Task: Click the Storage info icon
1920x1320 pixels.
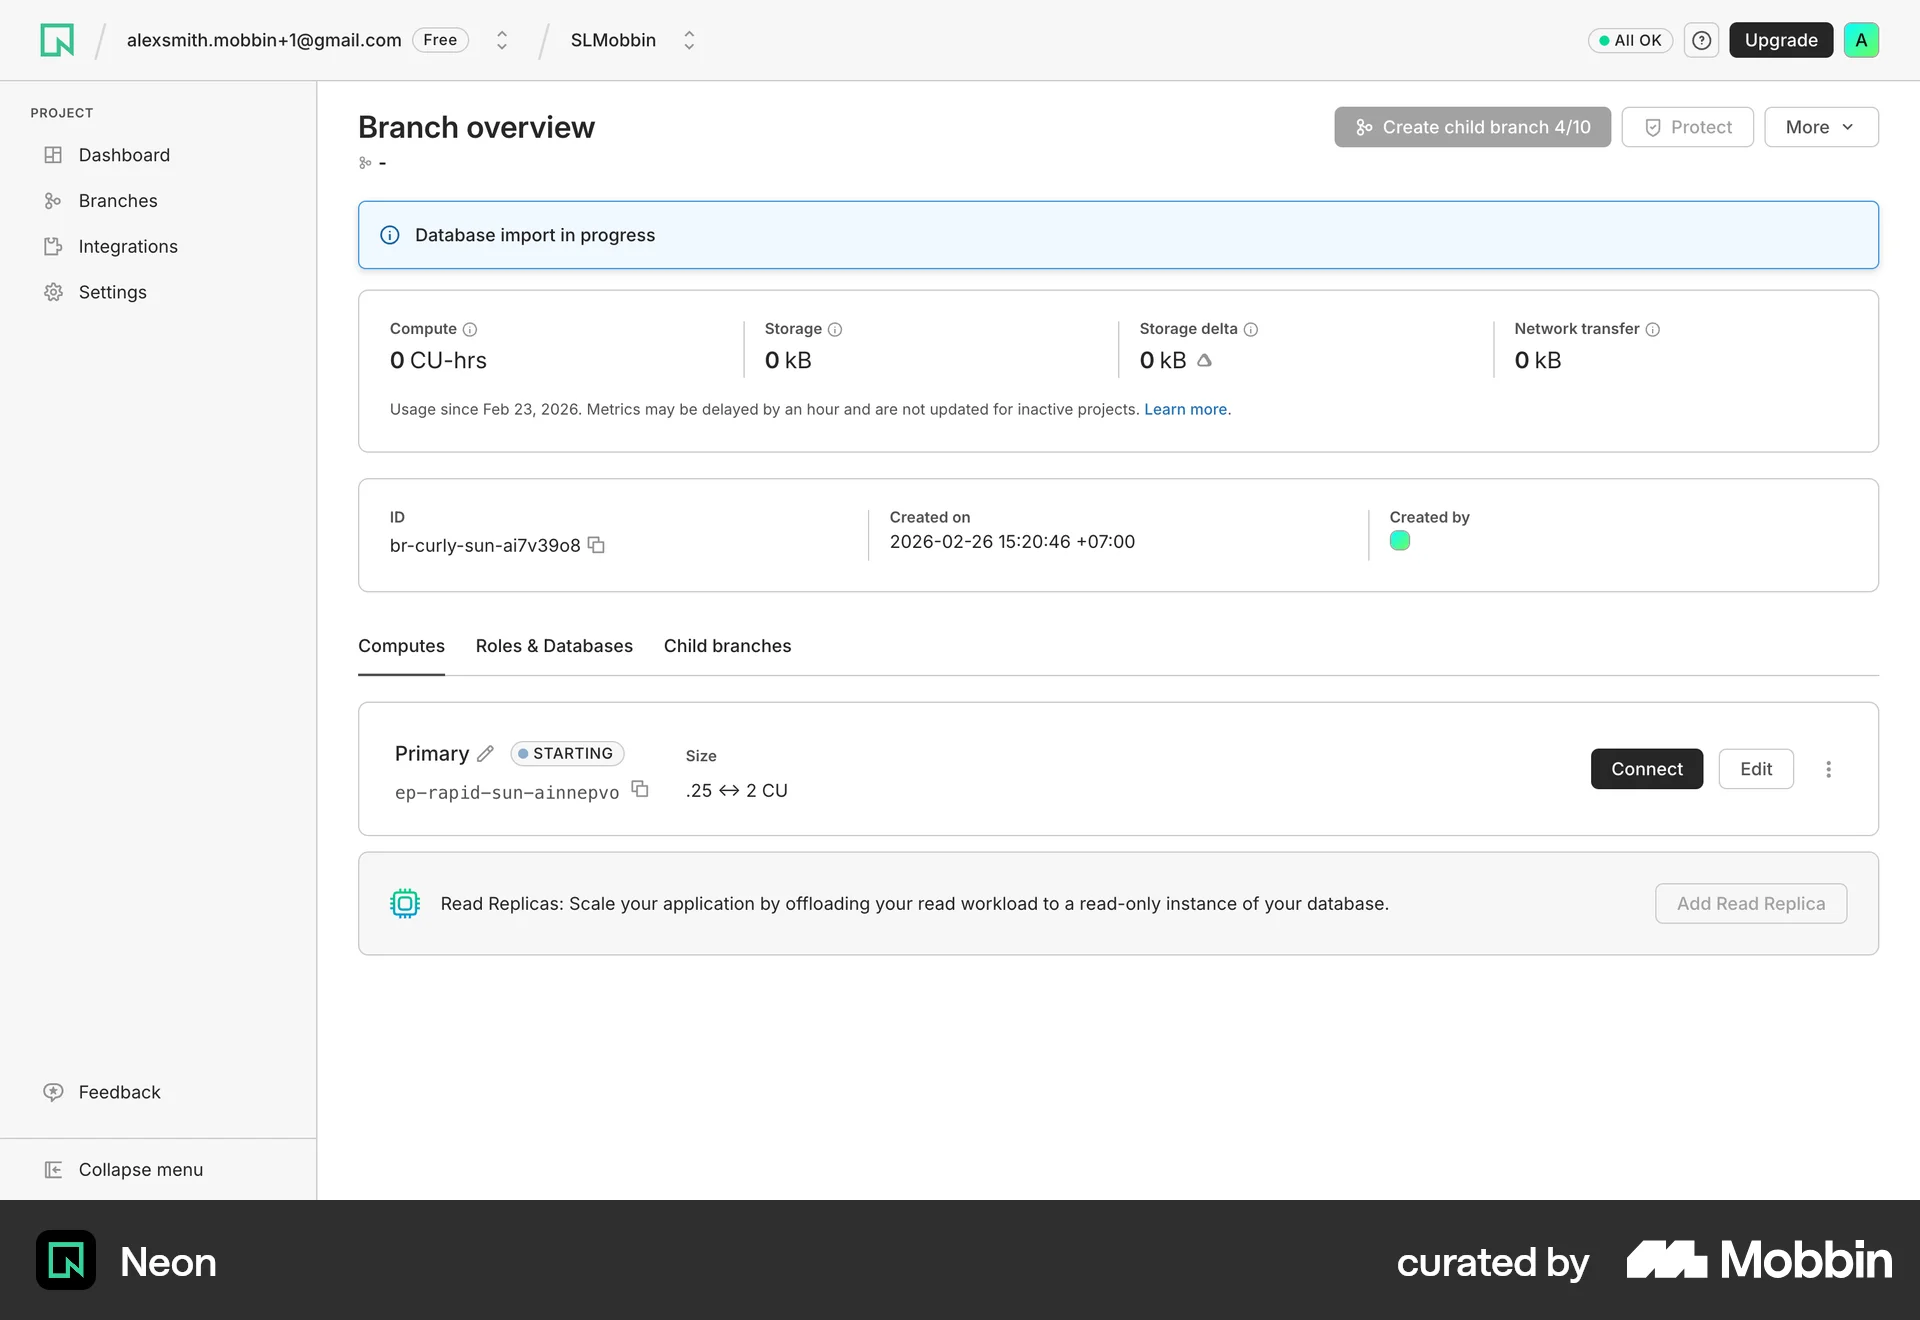Action: pyautogui.click(x=835, y=329)
